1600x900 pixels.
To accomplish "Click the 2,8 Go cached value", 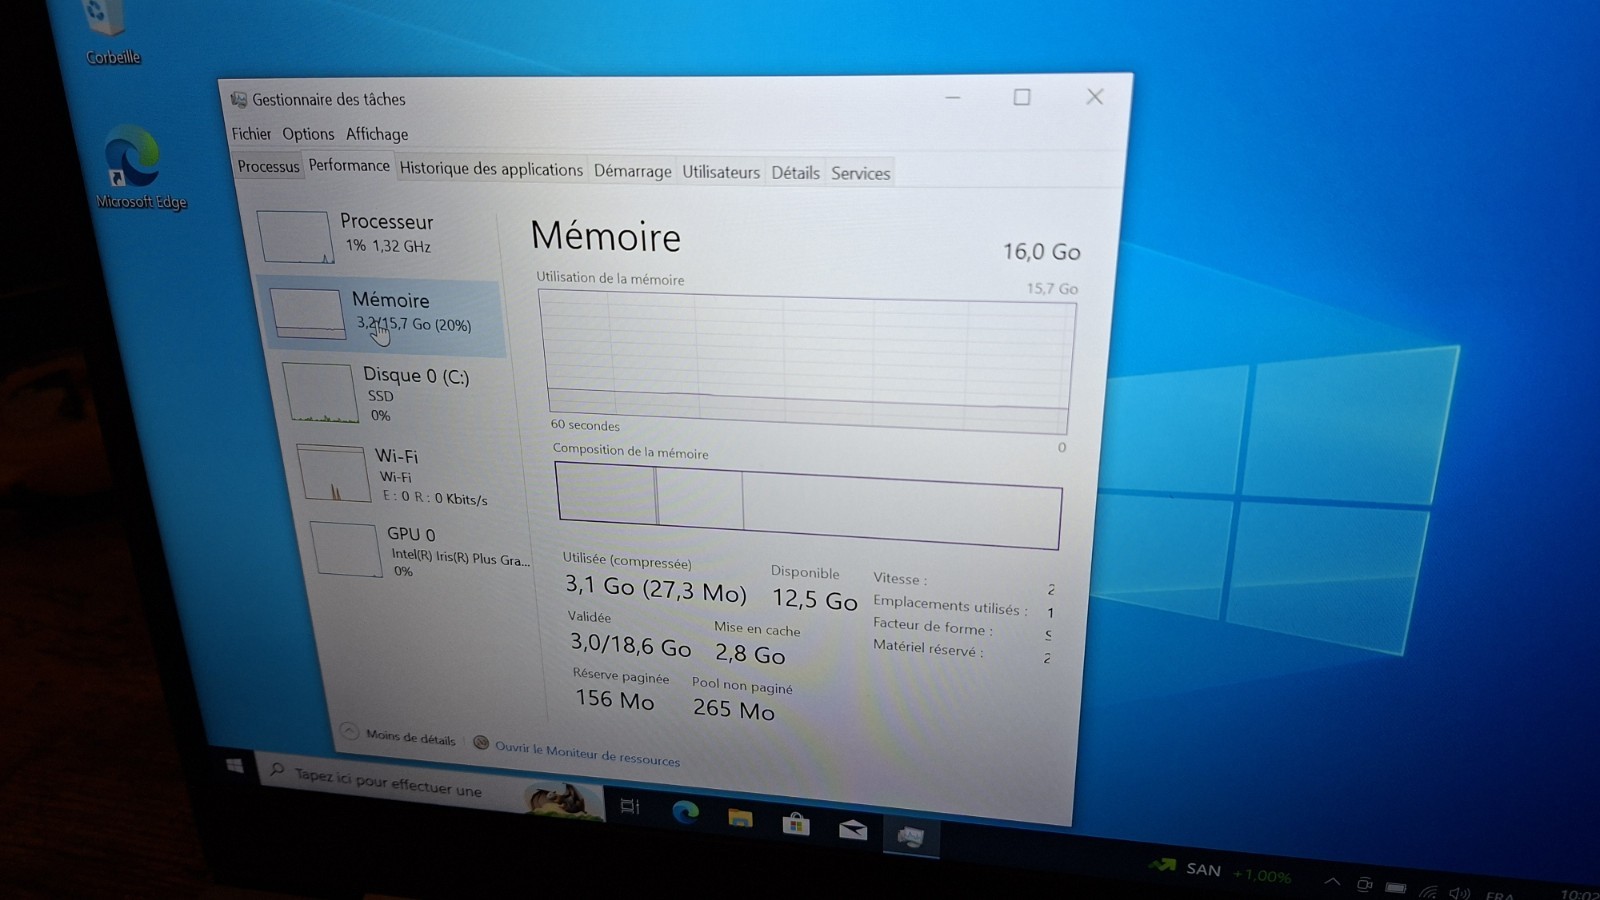I will point(750,654).
